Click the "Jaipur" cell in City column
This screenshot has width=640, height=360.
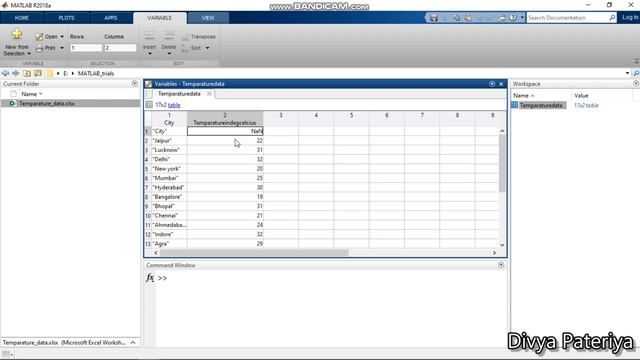pyautogui.click(x=169, y=140)
